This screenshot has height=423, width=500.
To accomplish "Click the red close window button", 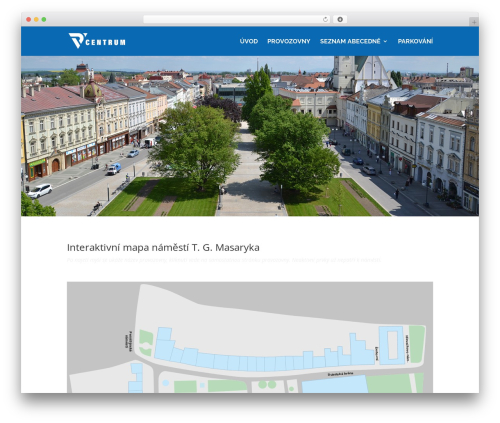I will pos(29,19).
